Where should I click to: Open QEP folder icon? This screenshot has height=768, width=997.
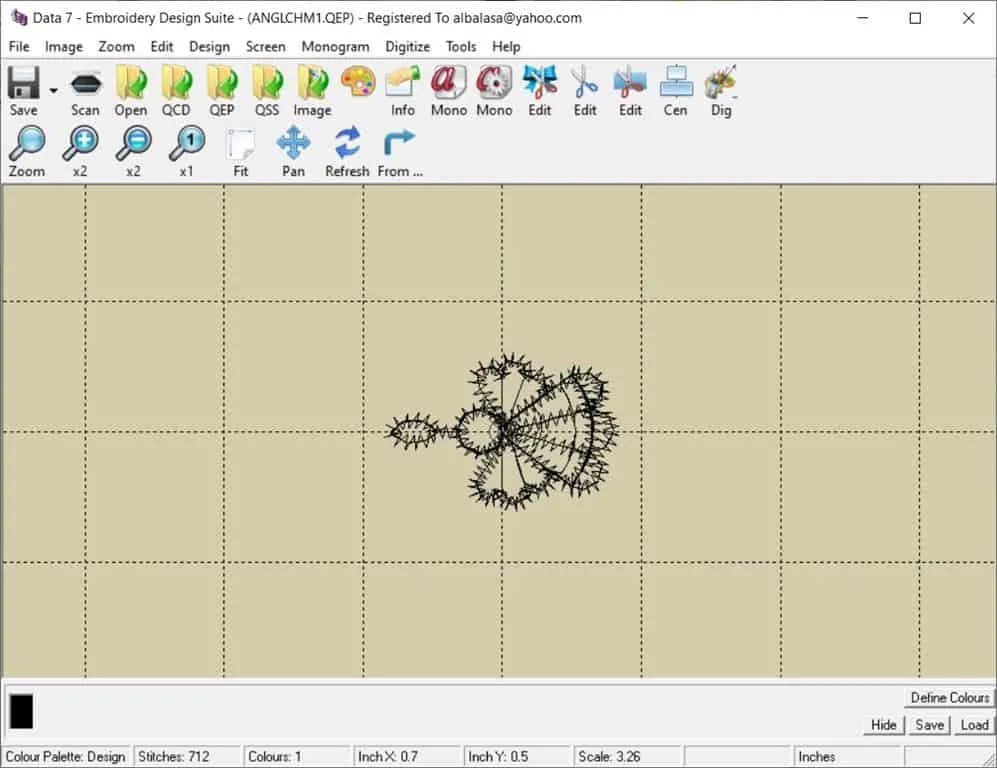click(x=222, y=83)
